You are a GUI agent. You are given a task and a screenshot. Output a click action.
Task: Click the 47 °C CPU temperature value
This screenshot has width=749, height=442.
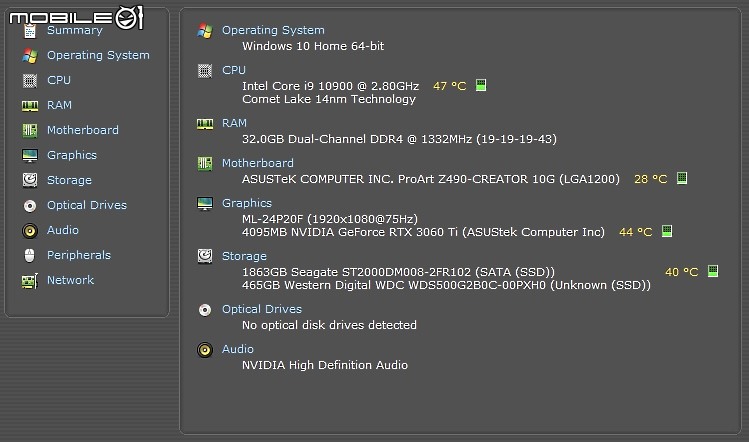click(449, 86)
